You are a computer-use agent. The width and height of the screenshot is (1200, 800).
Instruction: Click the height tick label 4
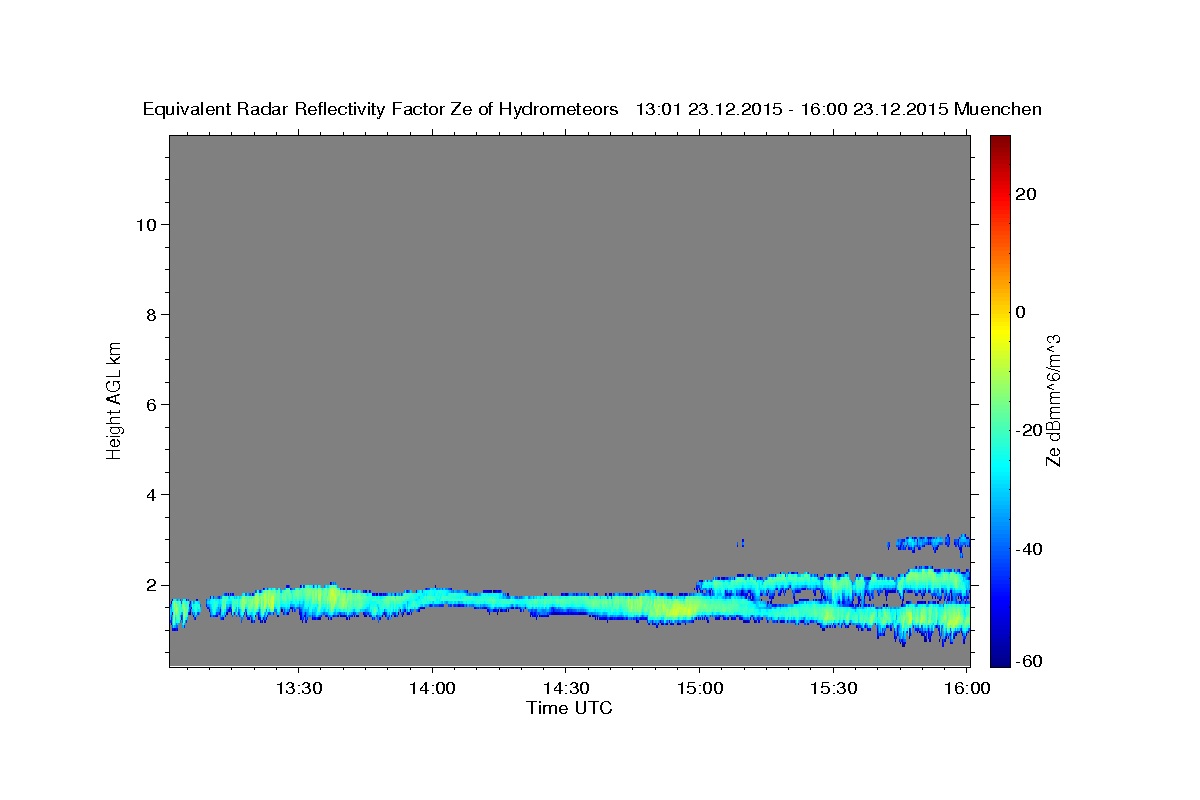pos(150,495)
